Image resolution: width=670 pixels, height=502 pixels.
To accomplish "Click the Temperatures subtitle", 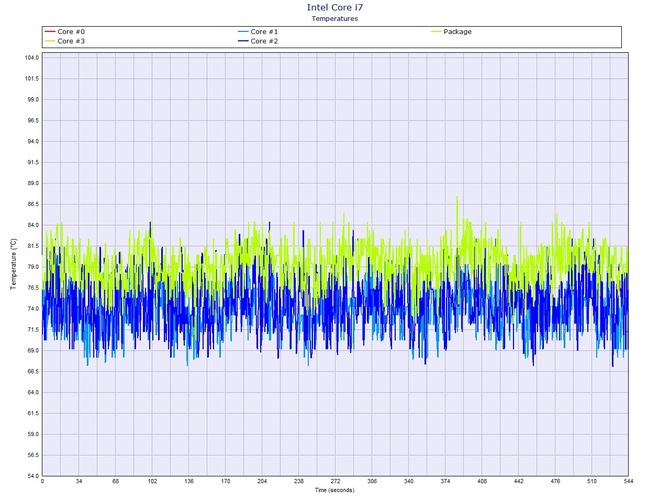I will [335, 18].
